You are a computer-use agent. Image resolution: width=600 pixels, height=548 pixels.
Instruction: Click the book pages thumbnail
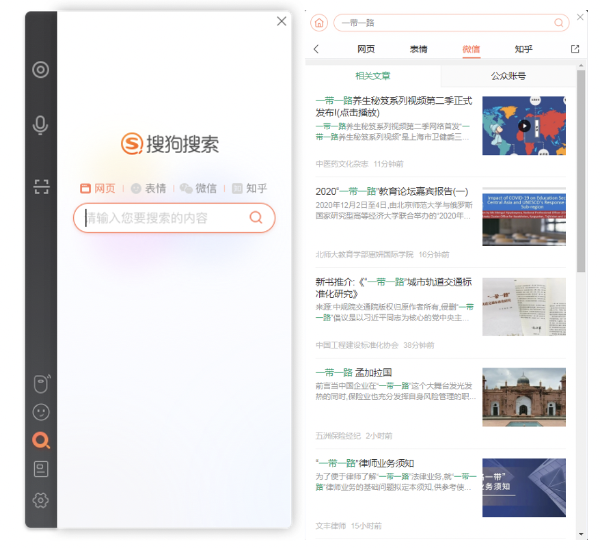(524, 307)
